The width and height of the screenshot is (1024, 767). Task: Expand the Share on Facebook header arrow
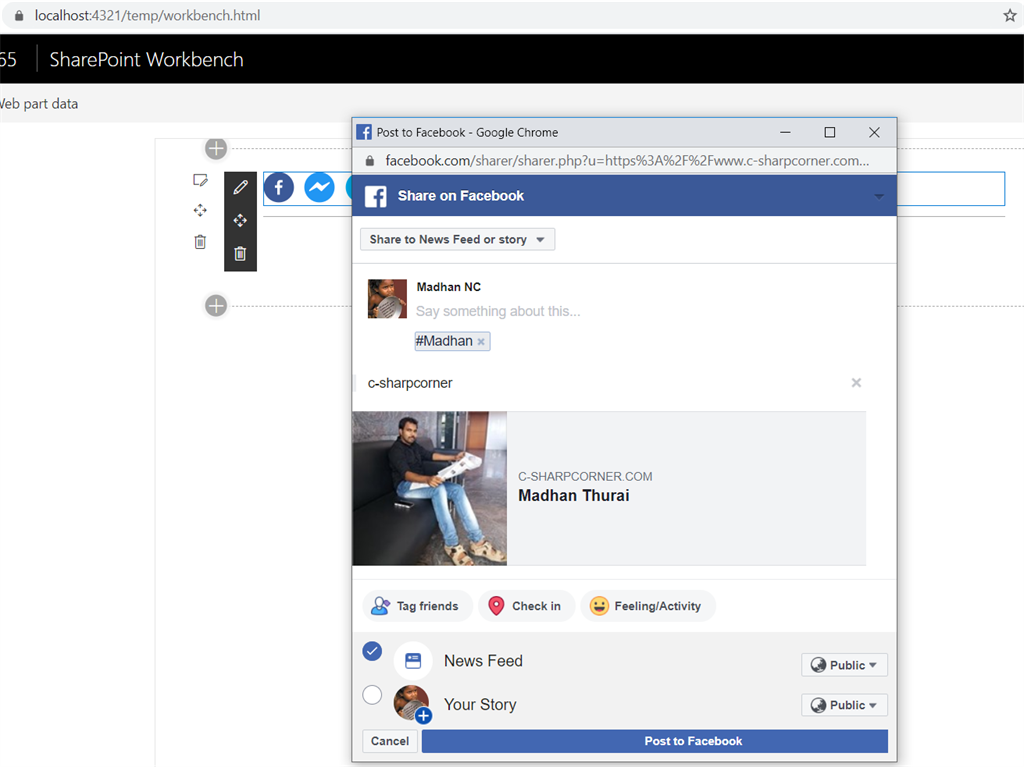(x=879, y=196)
